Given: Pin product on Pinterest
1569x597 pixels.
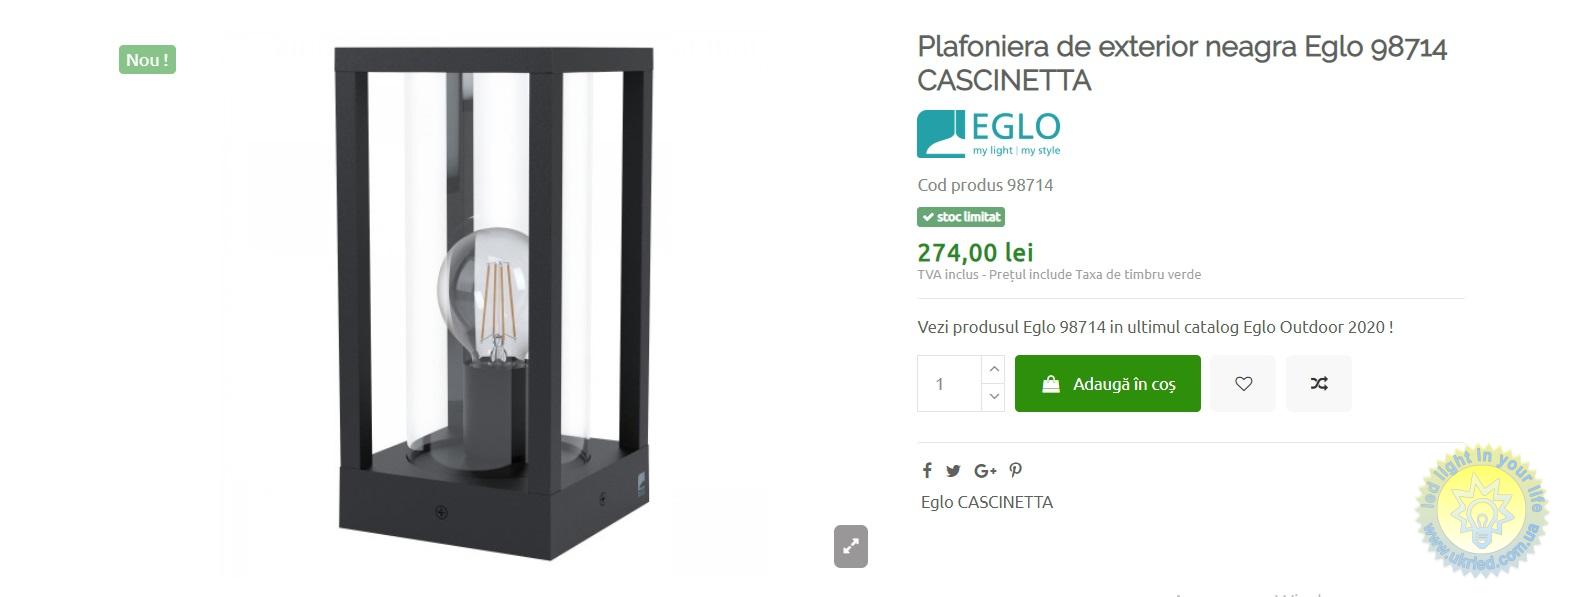Looking at the screenshot, I should coord(1016,471).
